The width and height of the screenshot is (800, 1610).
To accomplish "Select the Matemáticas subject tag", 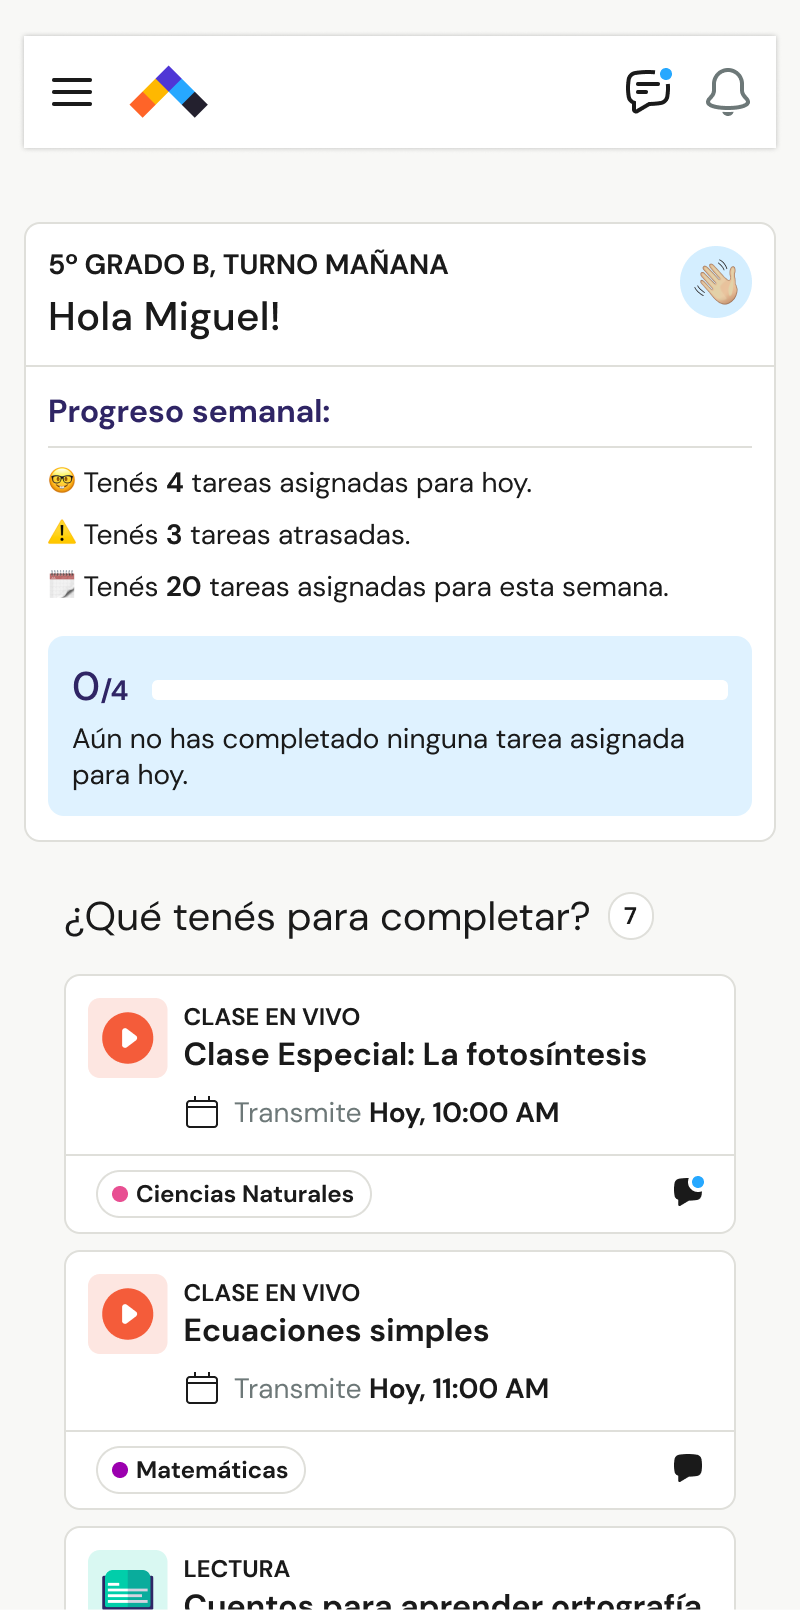I will pos(201,1470).
